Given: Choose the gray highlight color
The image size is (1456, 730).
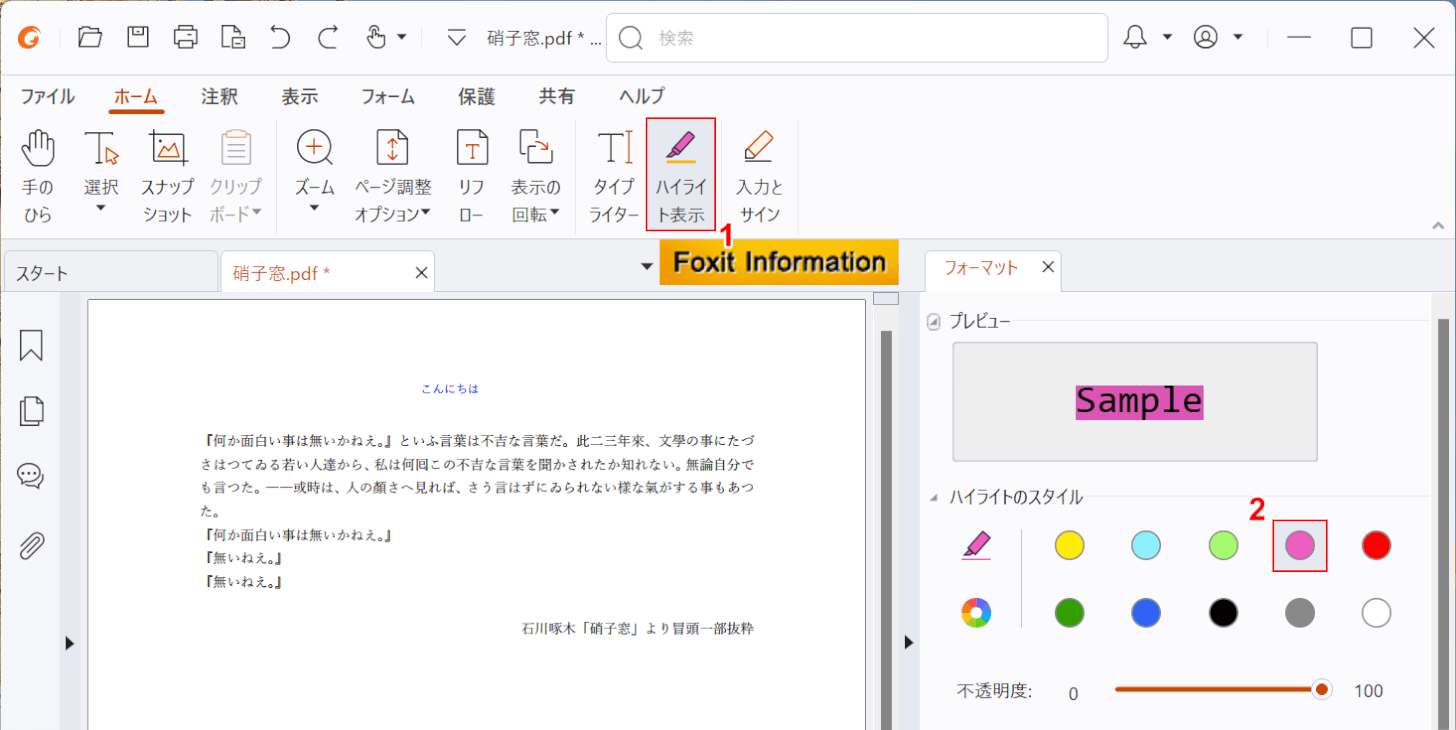Looking at the screenshot, I should (x=1299, y=612).
